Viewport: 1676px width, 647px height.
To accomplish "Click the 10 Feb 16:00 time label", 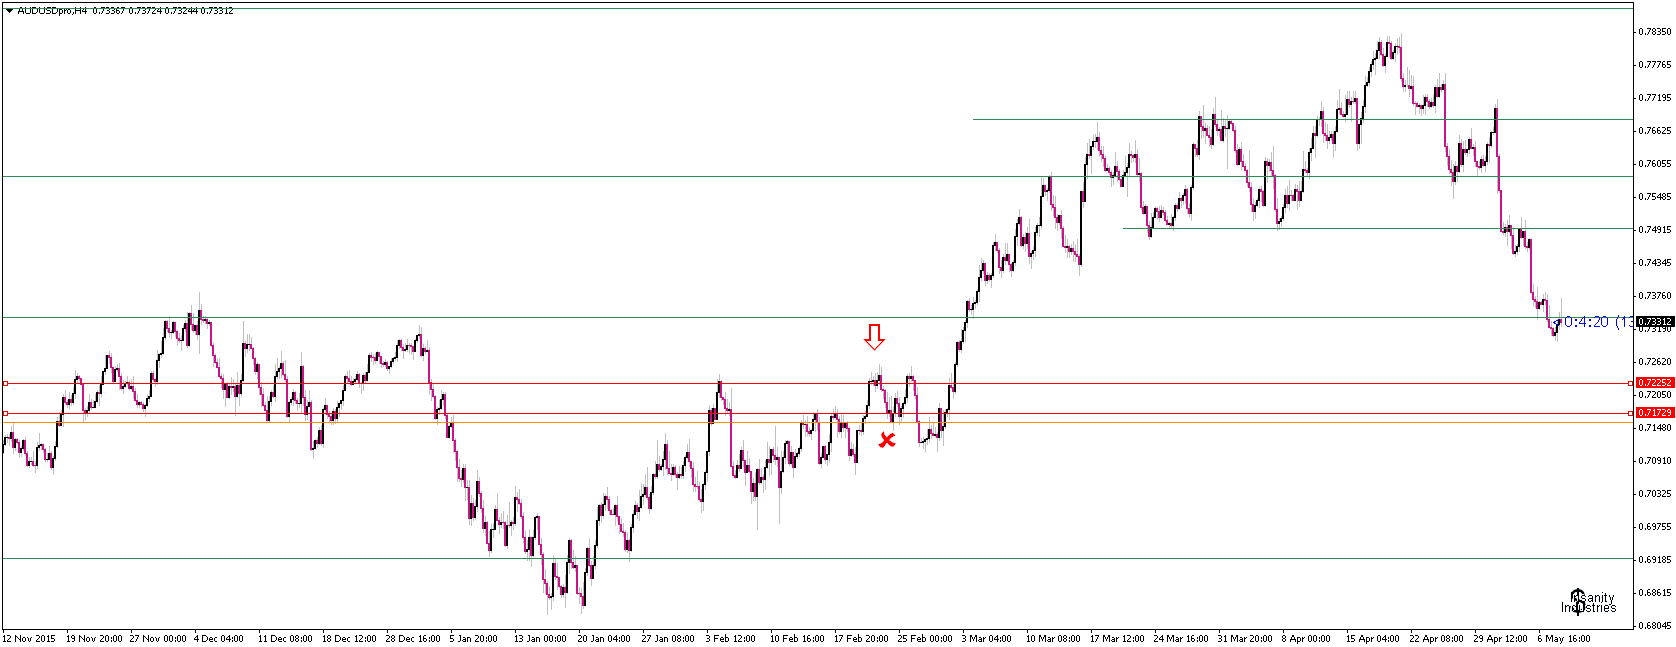I will tap(797, 639).
